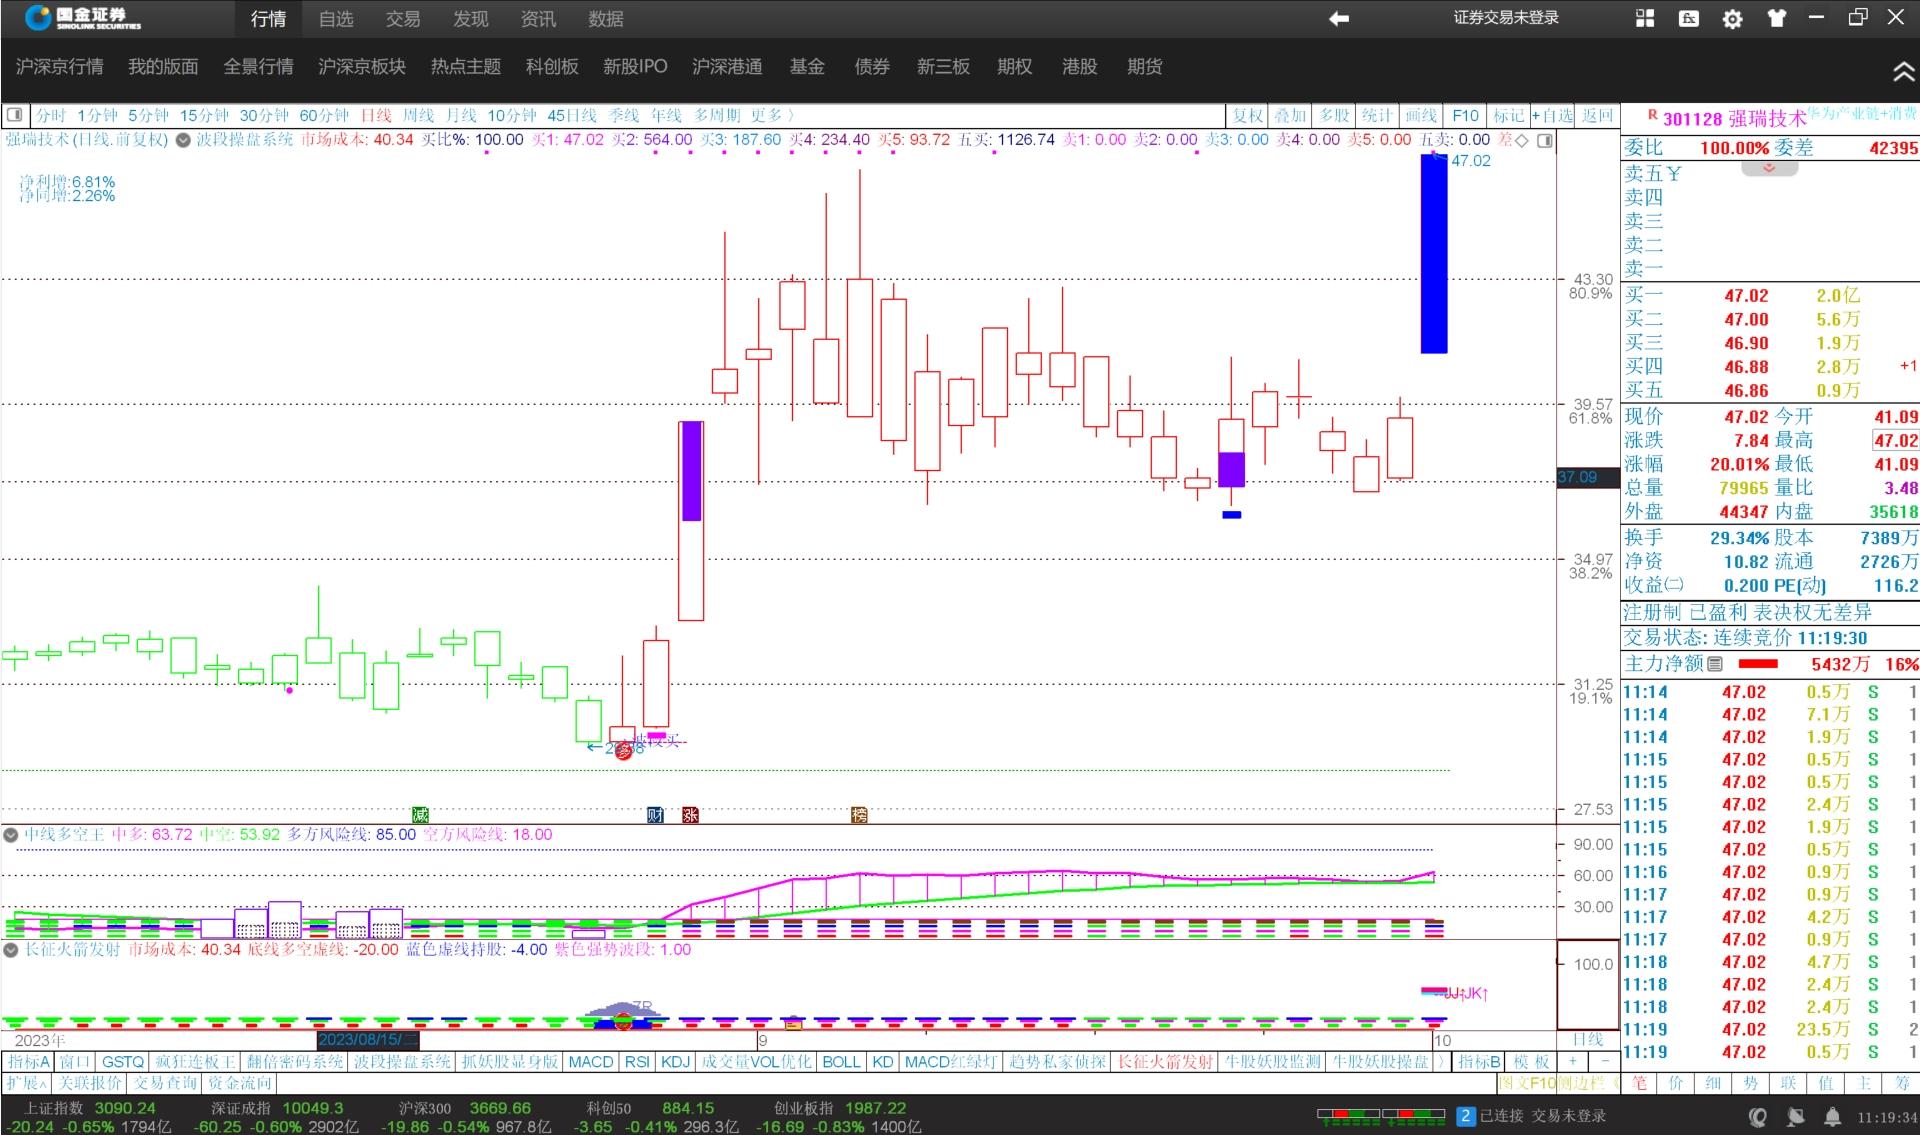The image size is (1920, 1135).
Task: Select the 科创板 market tab
Action: click(552, 67)
